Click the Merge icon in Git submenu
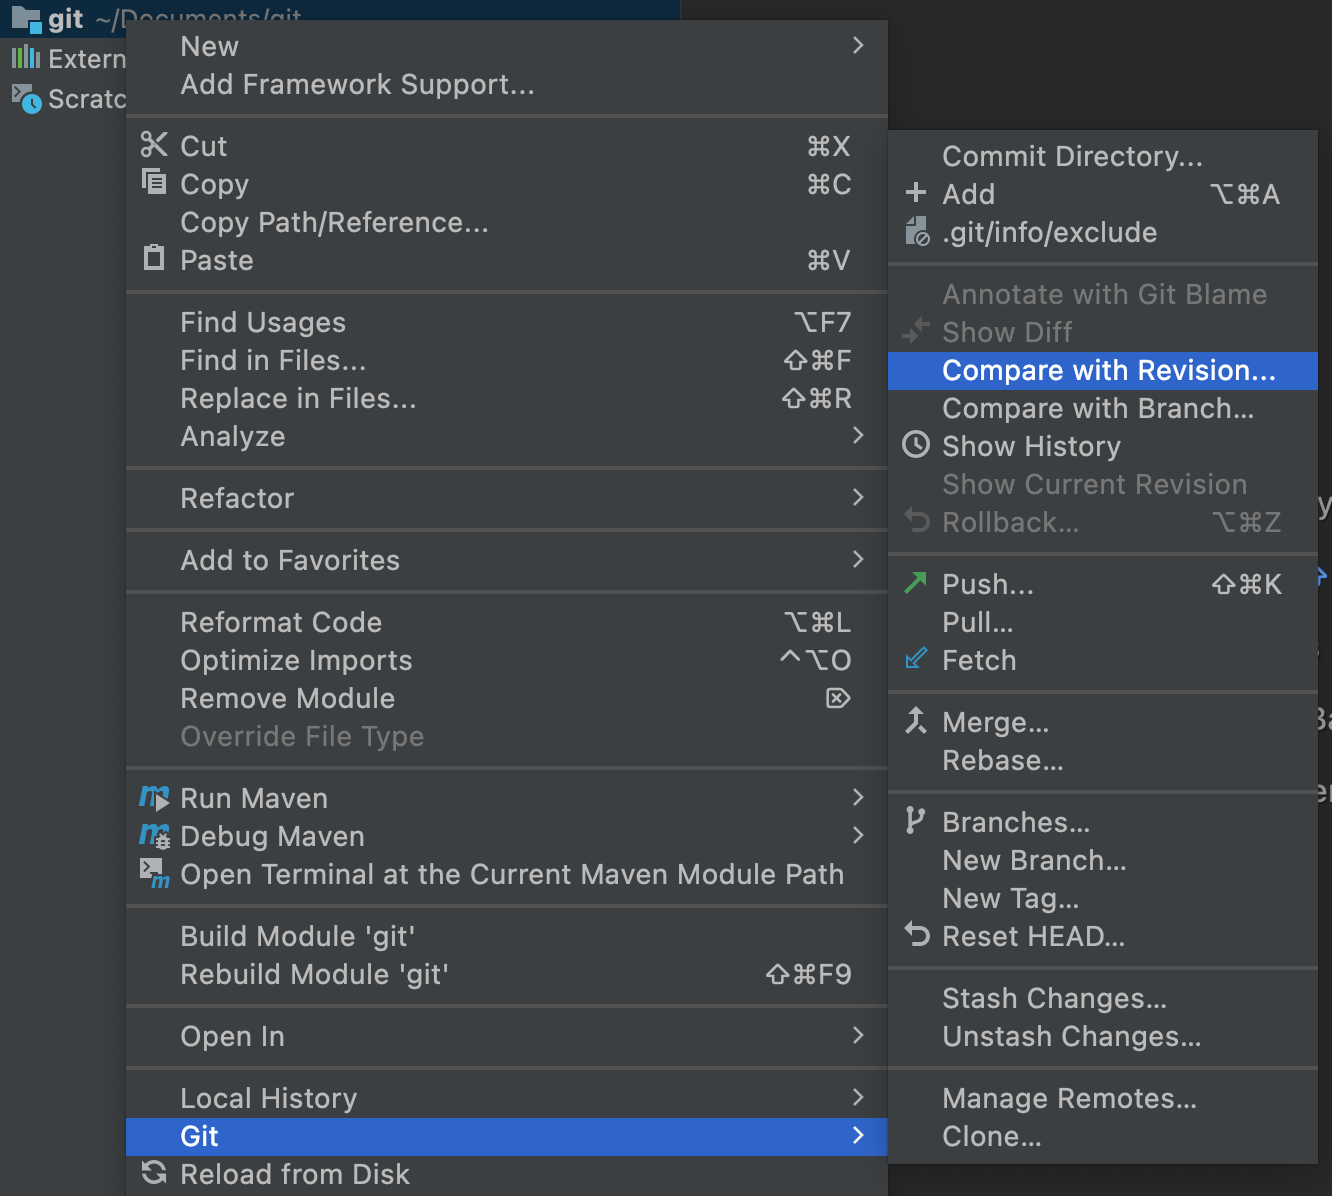Viewport: 1332px width, 1196px height. point(915,721)
